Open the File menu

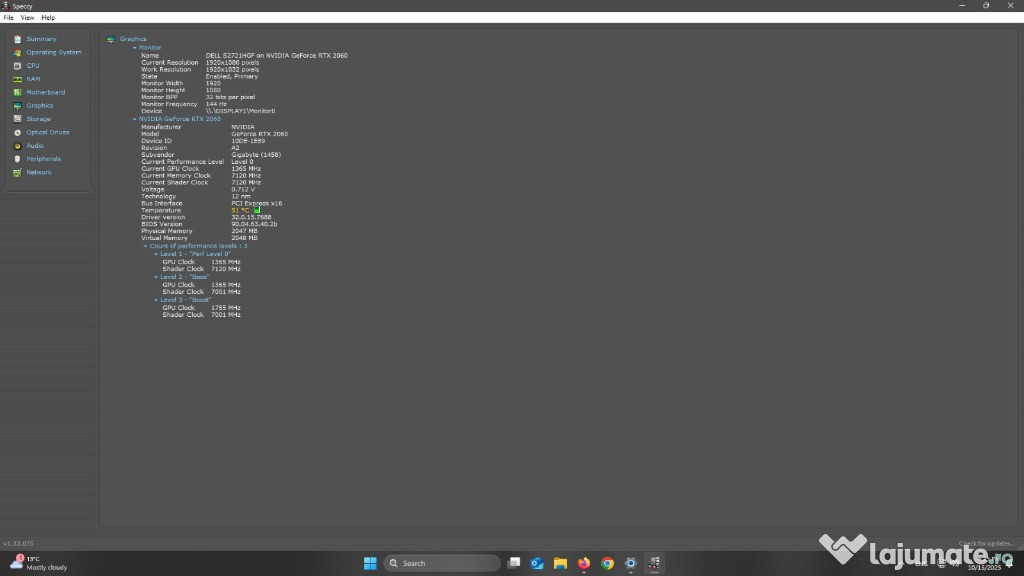(9, 18)
